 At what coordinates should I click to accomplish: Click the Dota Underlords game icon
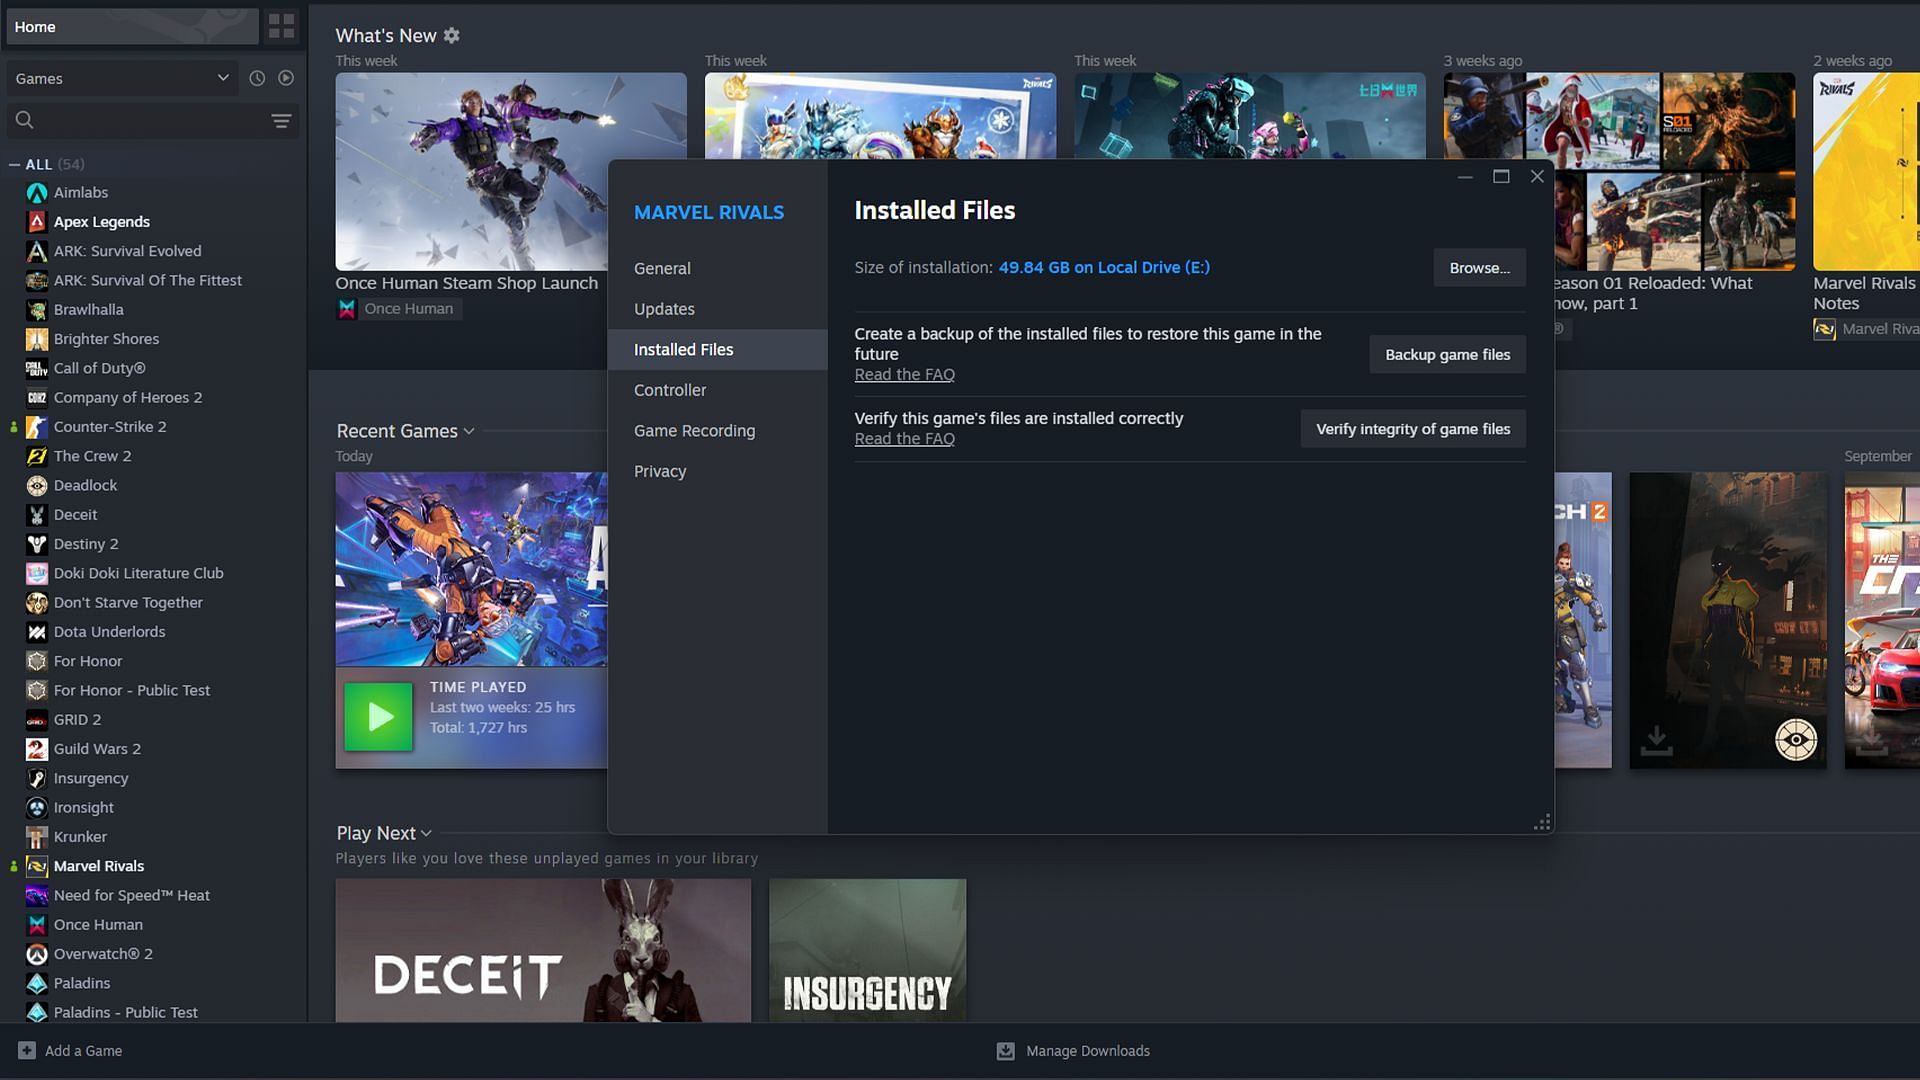pyautogui.click(x=37, y=632)
